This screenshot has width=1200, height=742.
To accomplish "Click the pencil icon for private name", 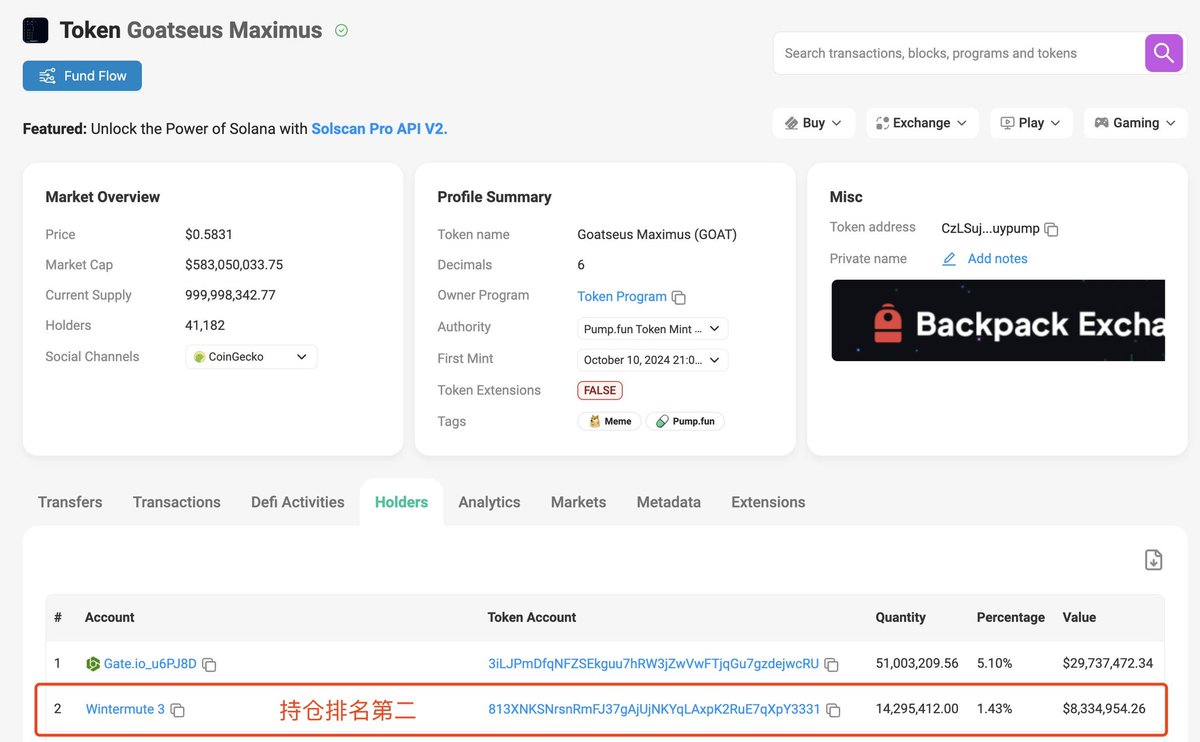I will (x=949, y=259).
